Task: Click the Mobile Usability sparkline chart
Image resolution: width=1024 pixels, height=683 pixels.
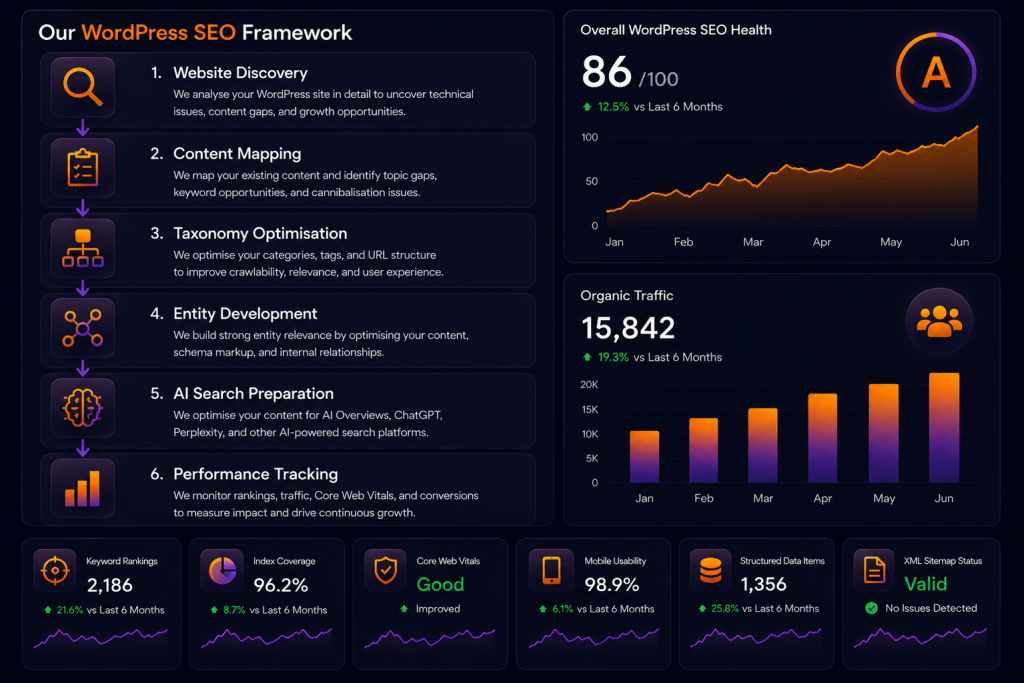Action: click(594, 637)
